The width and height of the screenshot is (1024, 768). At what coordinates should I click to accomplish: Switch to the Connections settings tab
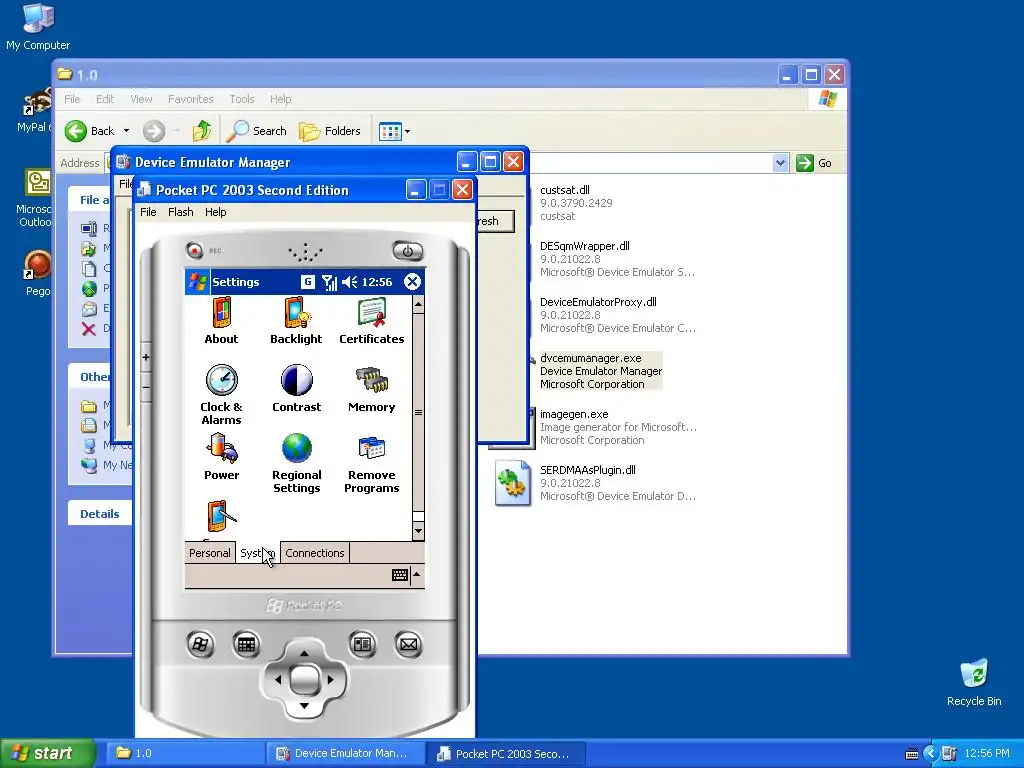coord(315,552)
